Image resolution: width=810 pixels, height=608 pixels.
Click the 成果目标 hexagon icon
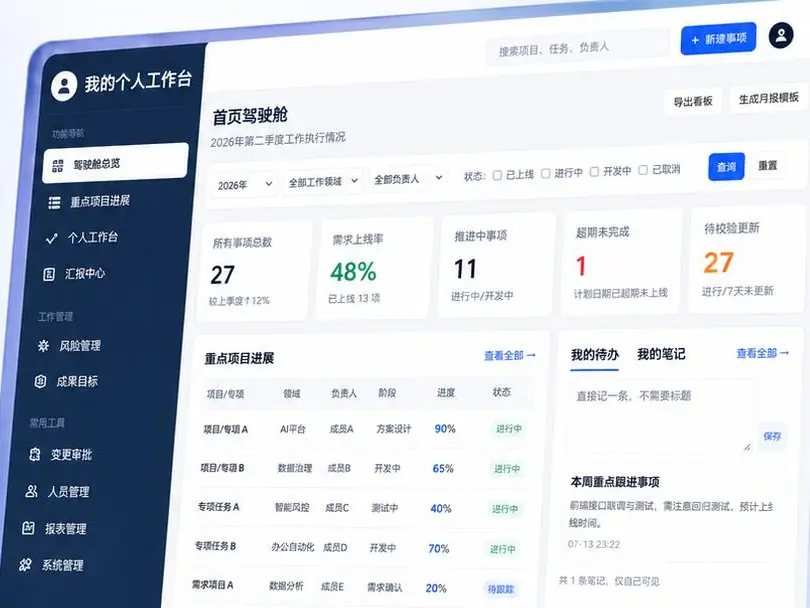click(40, 382)
